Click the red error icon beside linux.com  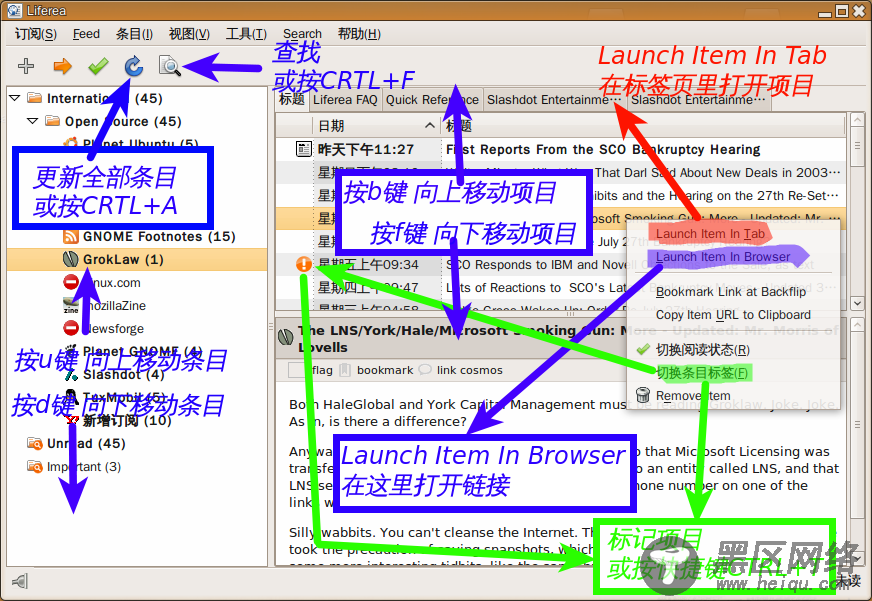(x=71, y=282)
